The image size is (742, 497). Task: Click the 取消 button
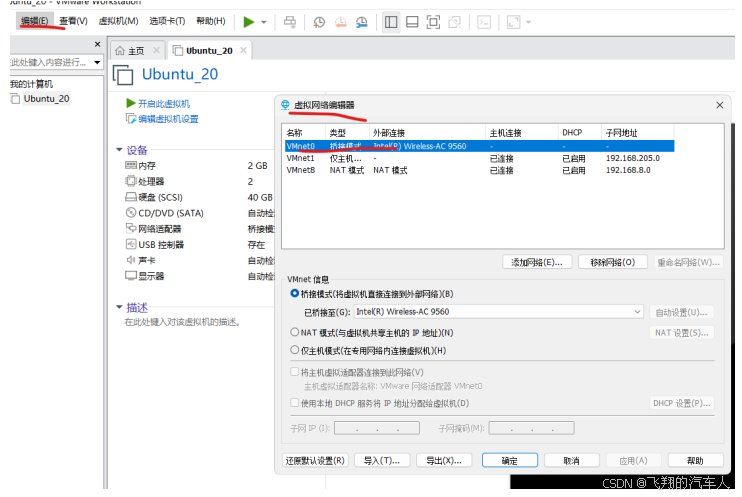point(572,461)
